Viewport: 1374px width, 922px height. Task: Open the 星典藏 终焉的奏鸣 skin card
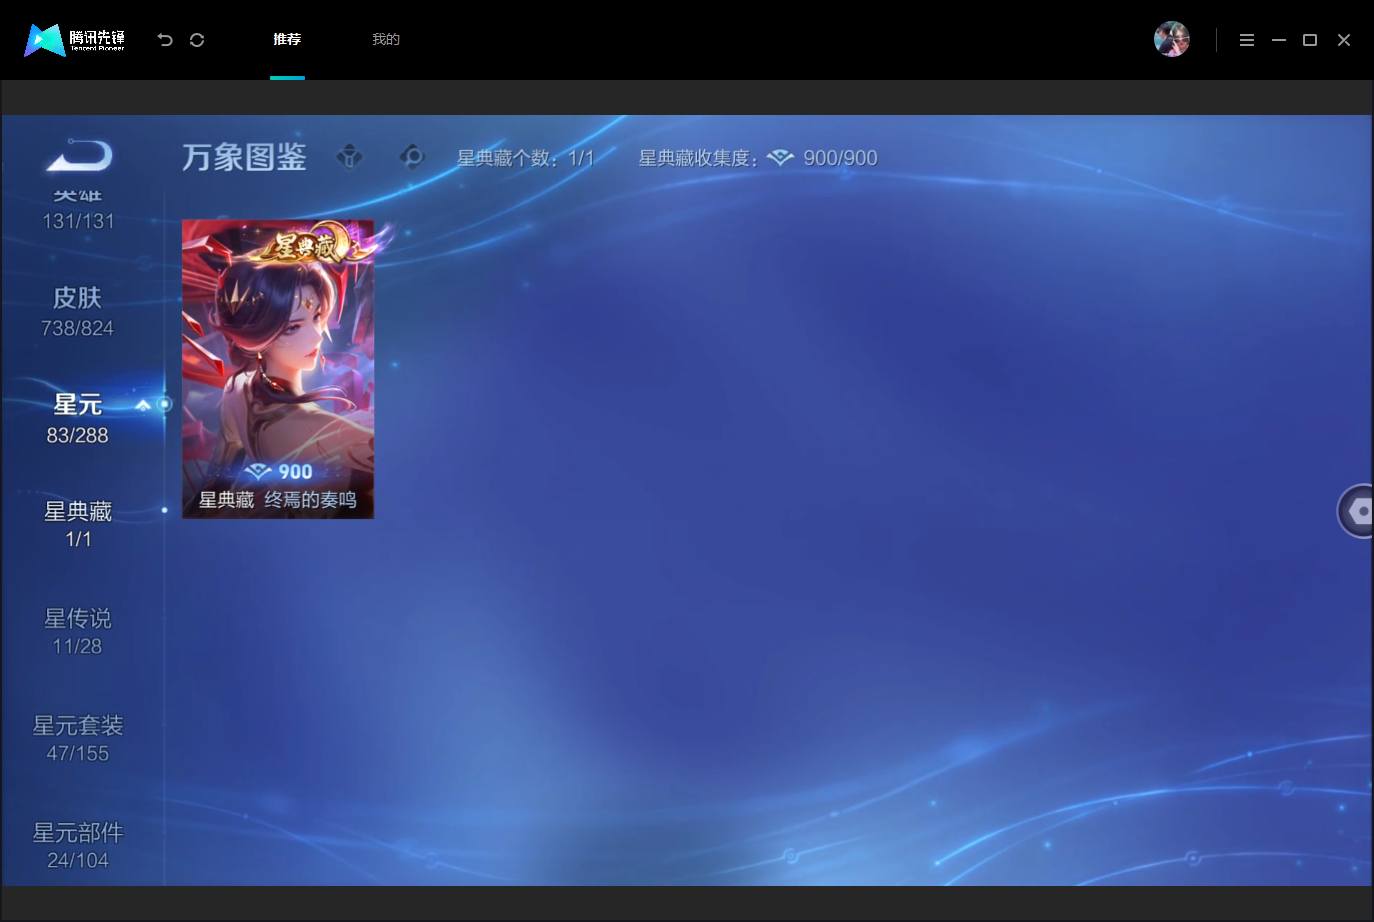pyautogui.click(x=278, y=369)
